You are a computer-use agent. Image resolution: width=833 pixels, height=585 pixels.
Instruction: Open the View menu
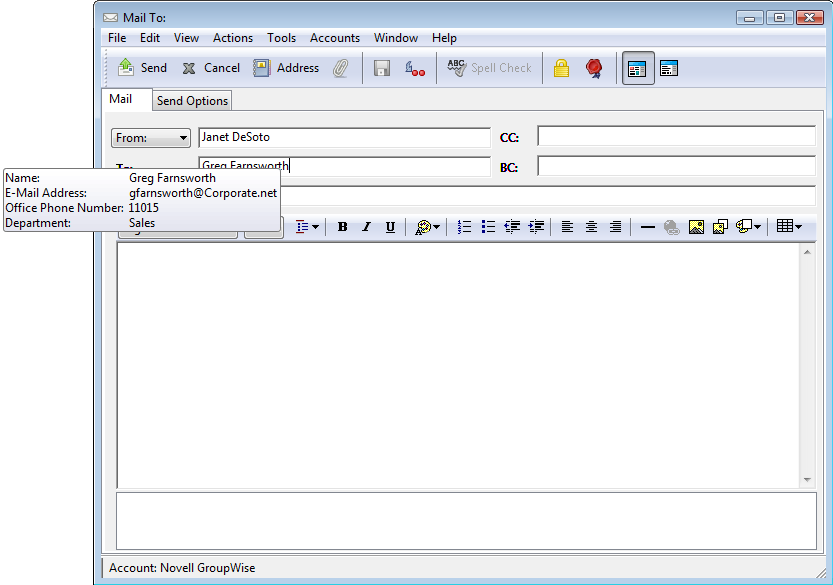(x=186, y=38)
